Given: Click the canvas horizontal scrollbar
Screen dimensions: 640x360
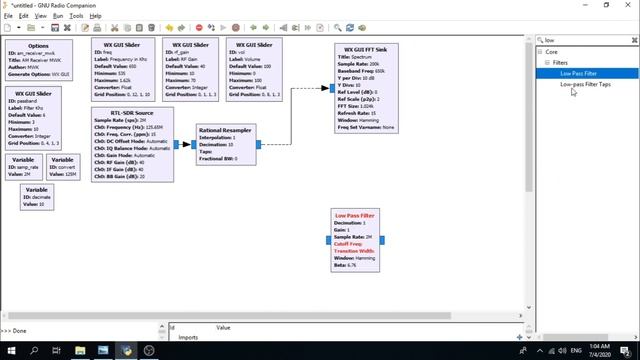Looking at the screenshot, I should point(229,316).
